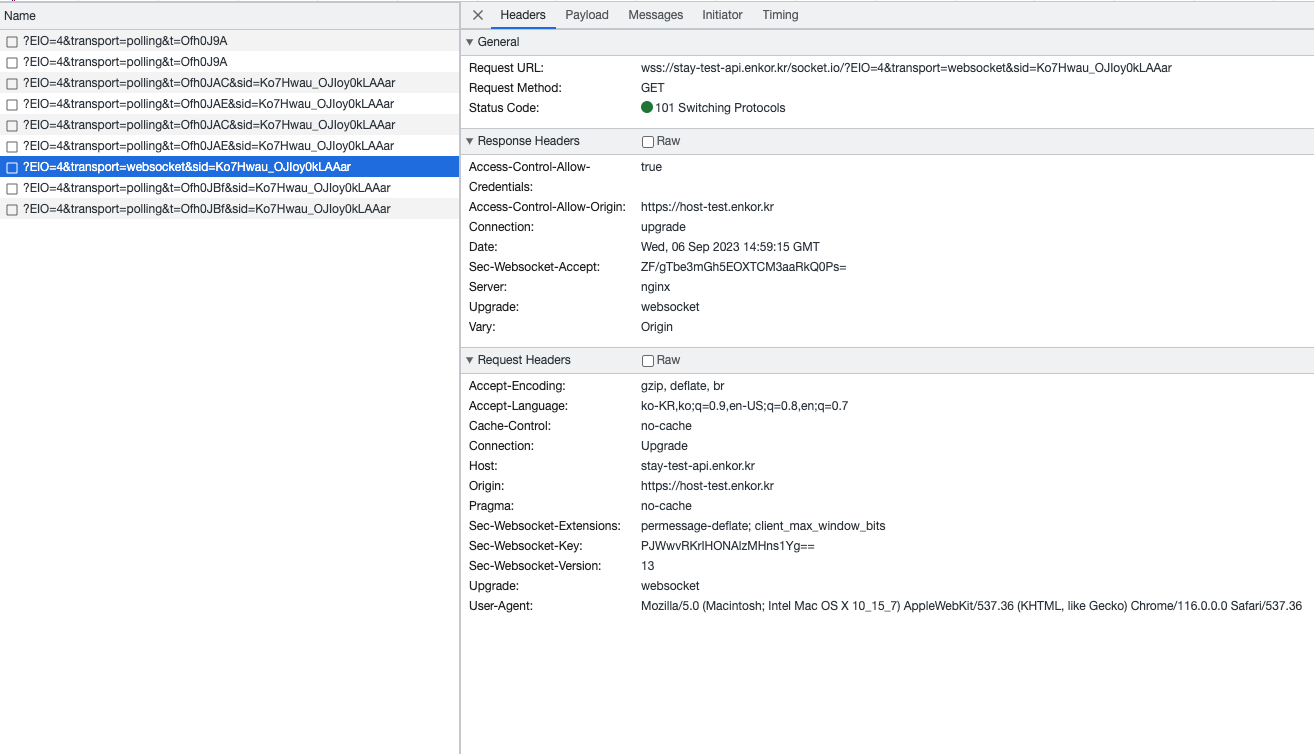This screenshot has height=754, width=1314.
Task: Select the Access-Control-Allow-Credentials value true
Action: (651, 167)
